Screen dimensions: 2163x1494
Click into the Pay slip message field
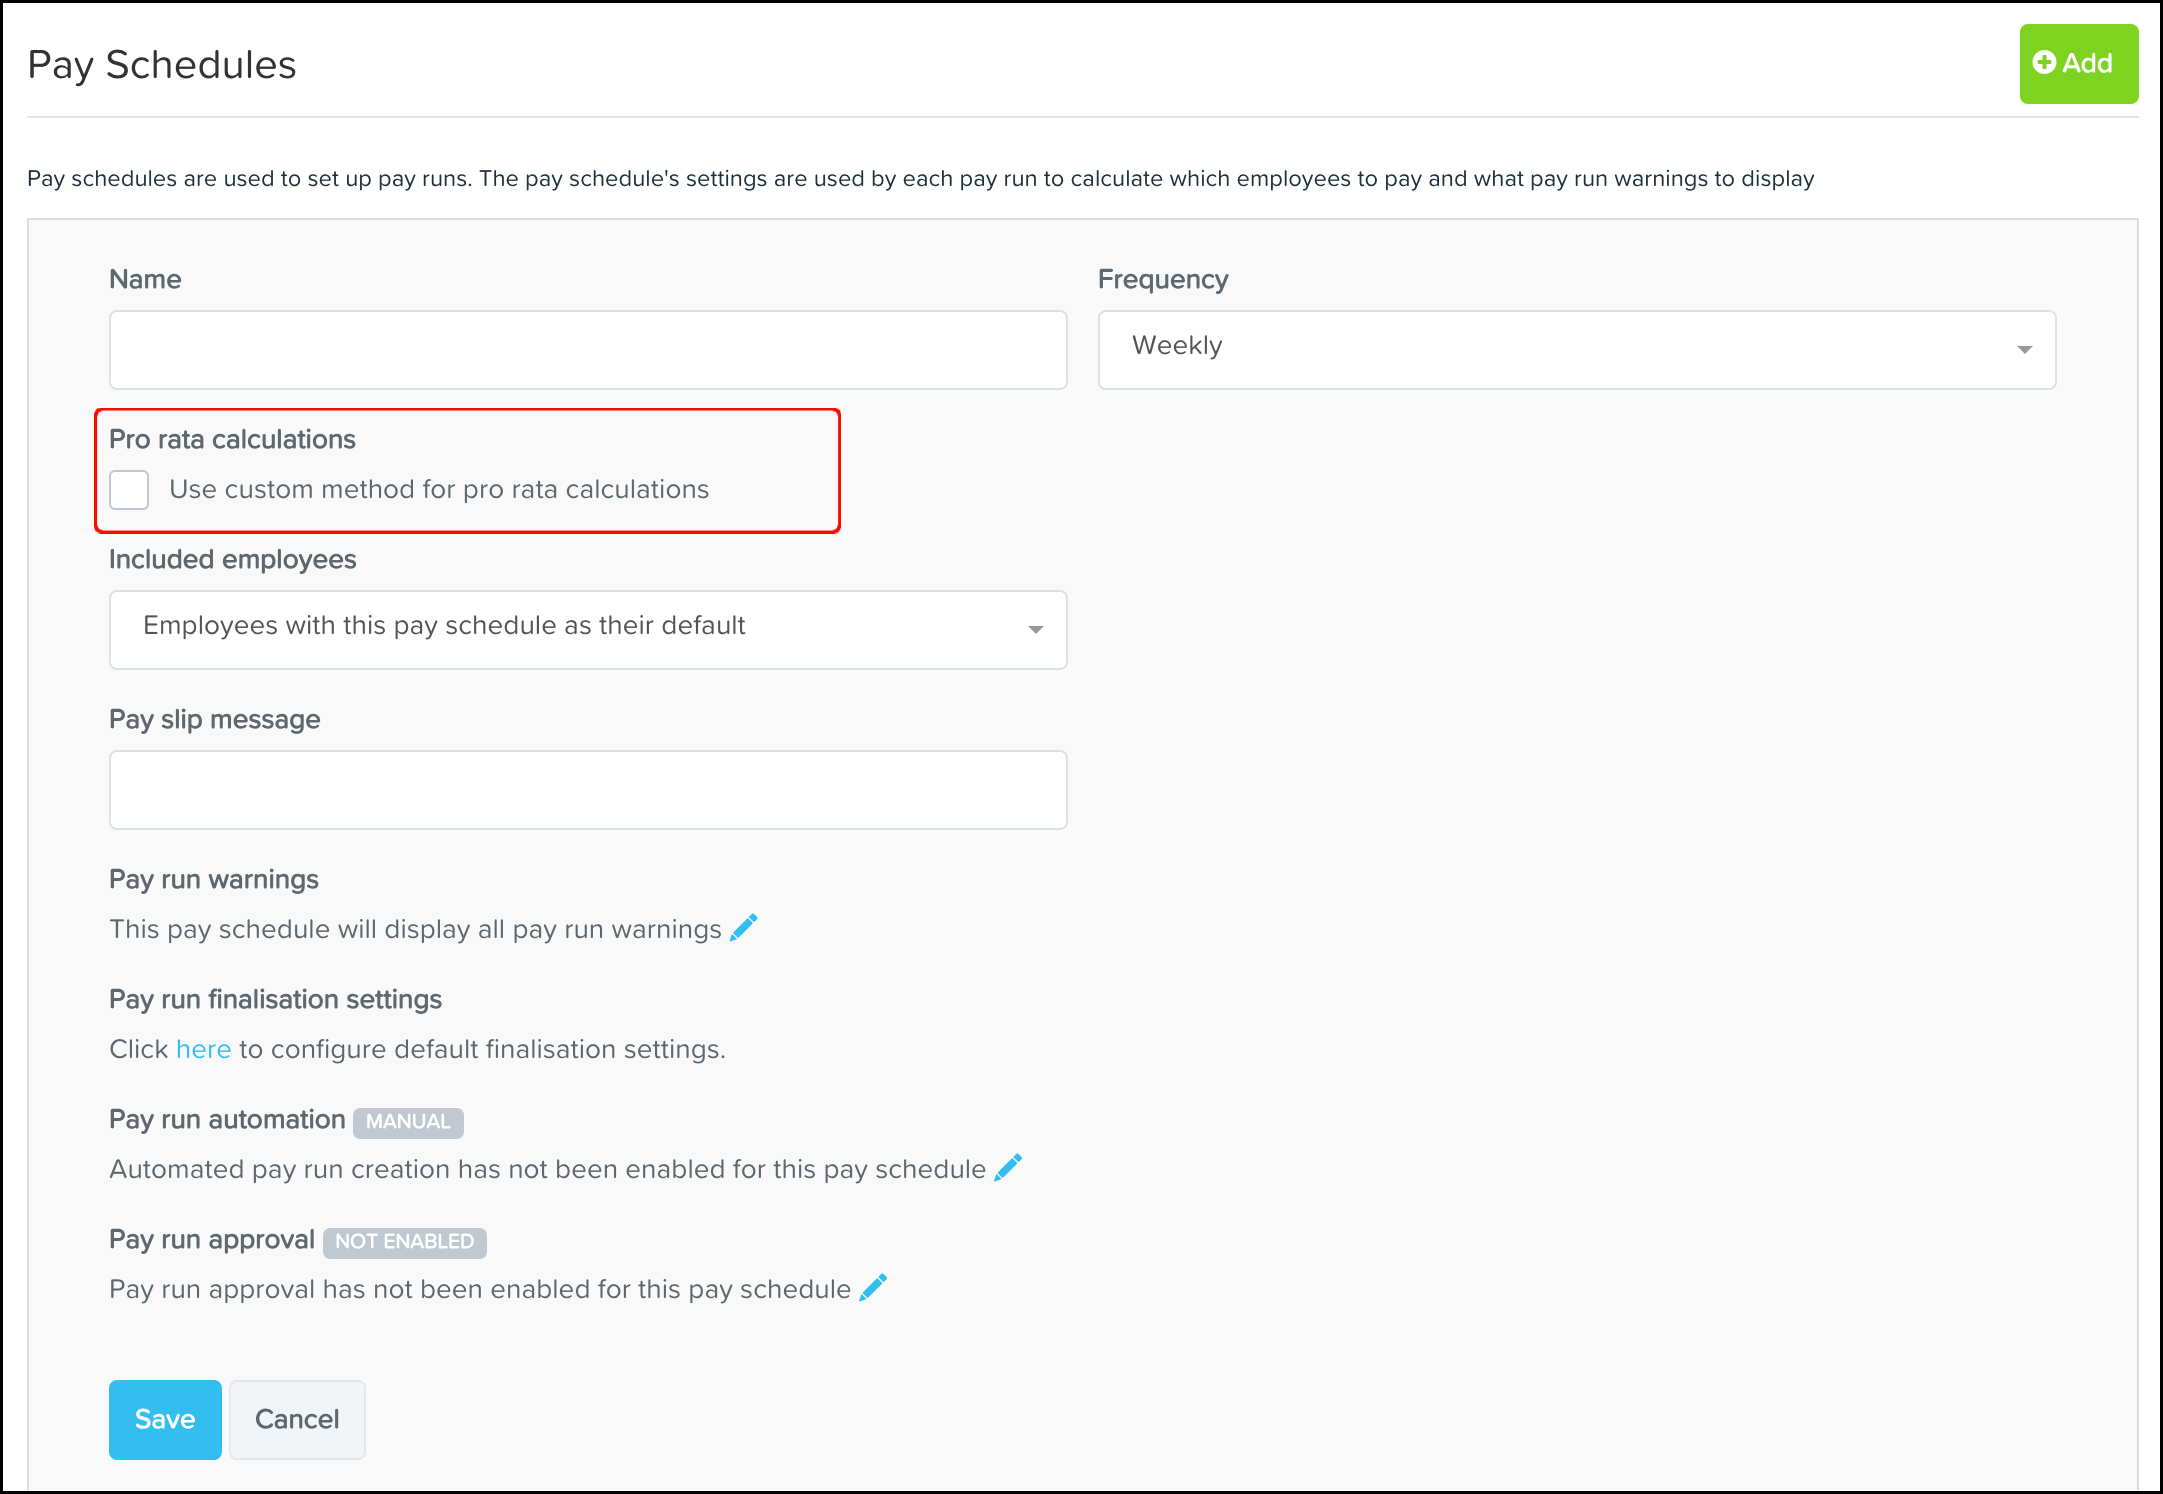(x=588, y=790)
